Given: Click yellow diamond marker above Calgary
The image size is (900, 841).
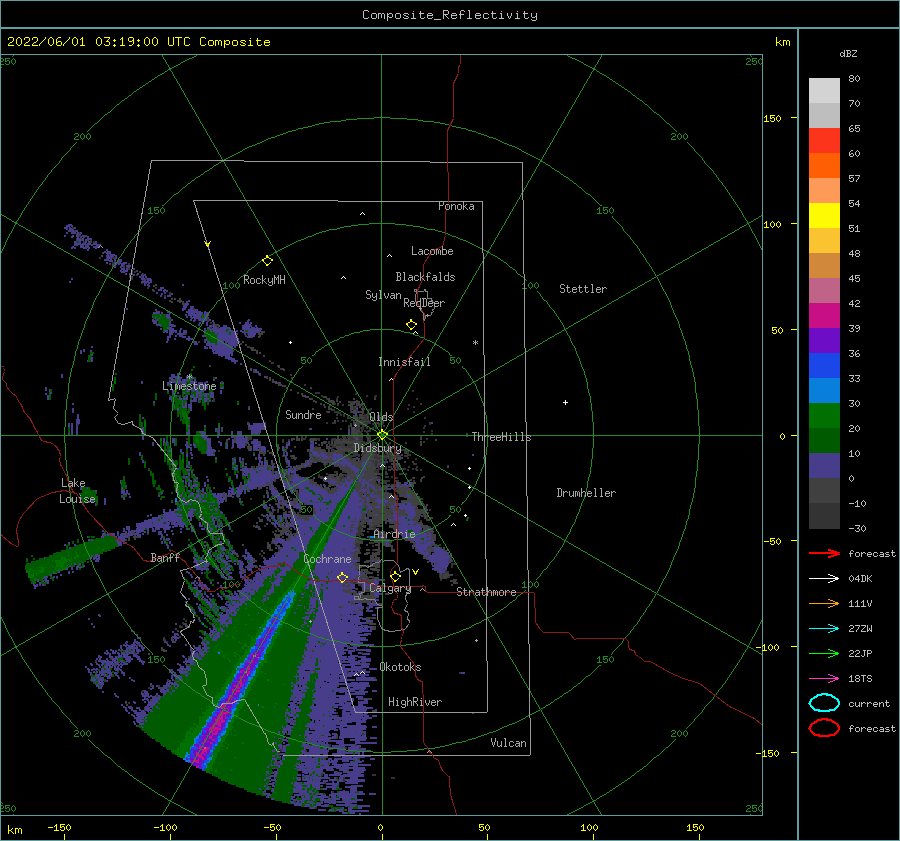Looking at the screenshot, I should 395,576.
